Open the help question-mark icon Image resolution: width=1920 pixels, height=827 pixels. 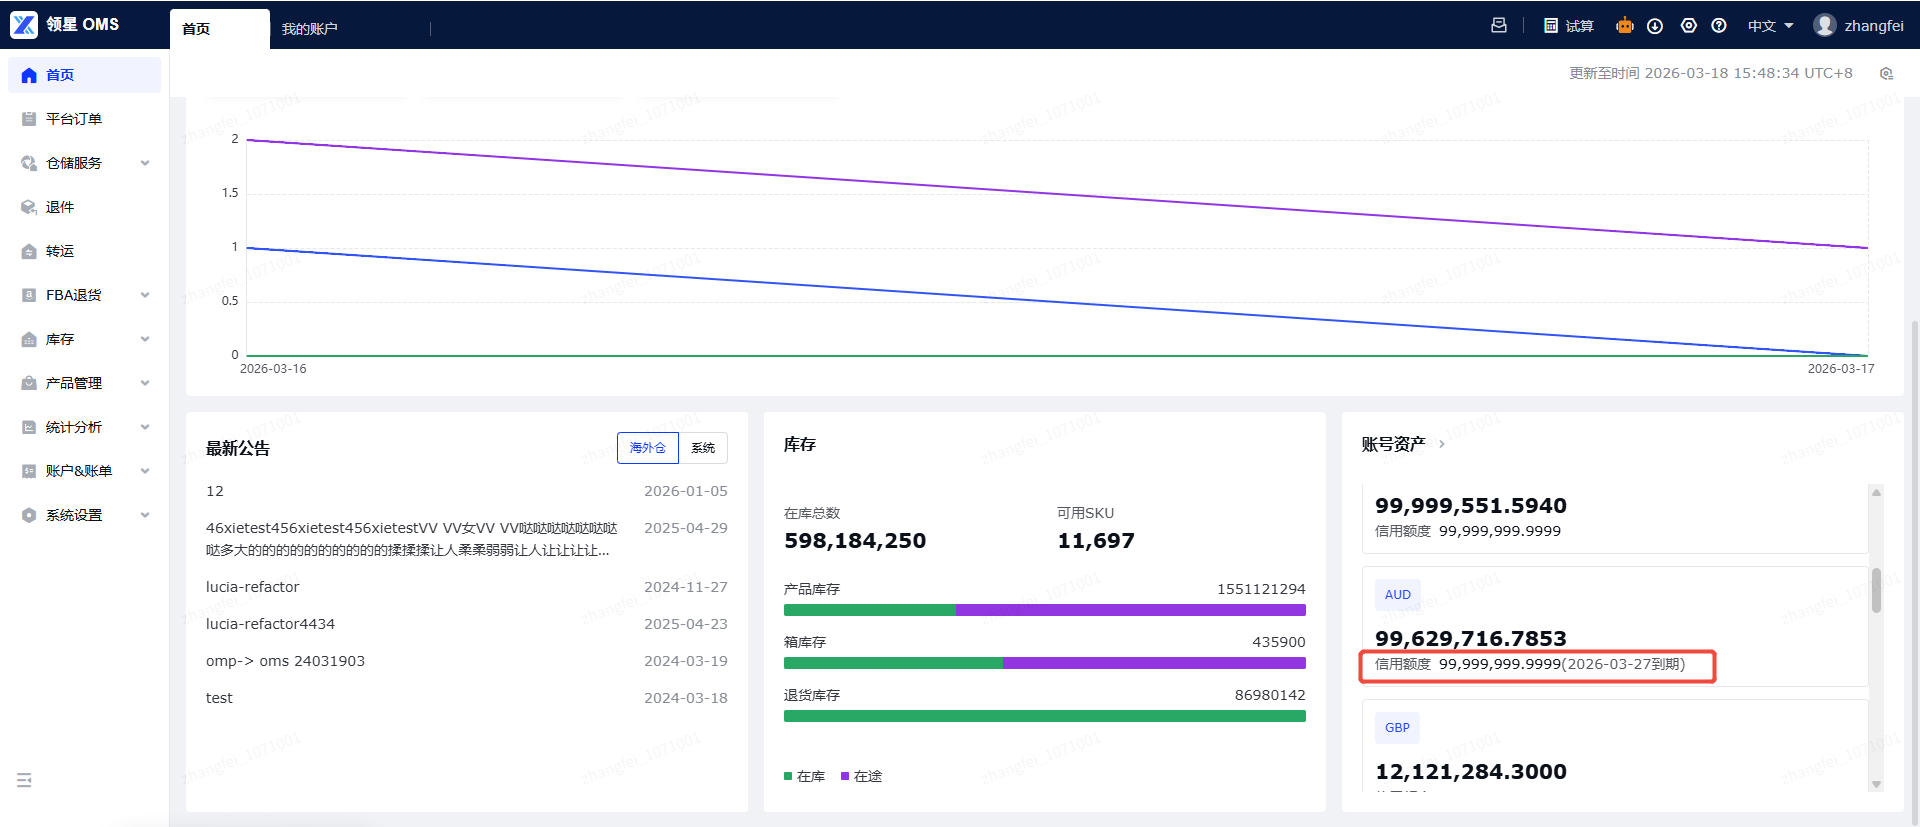[1719, 26]
